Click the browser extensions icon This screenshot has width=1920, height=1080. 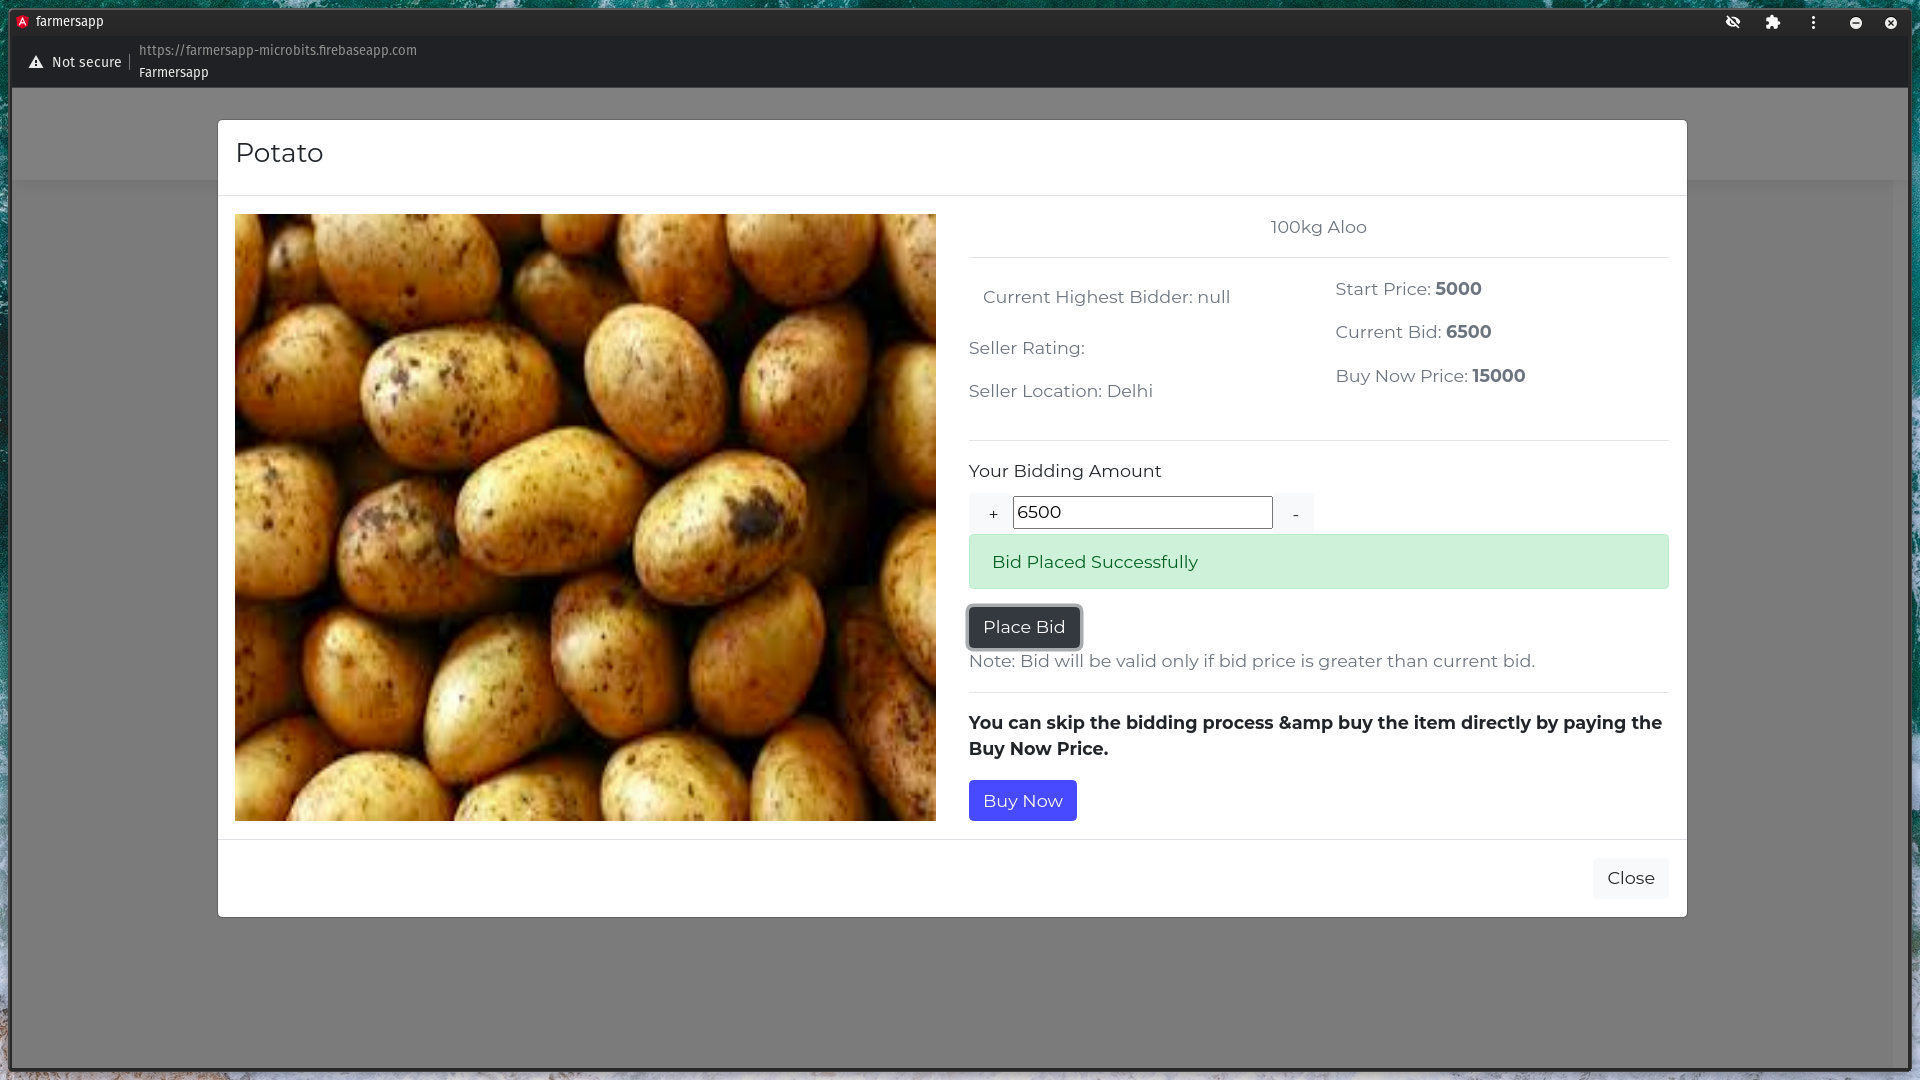pos(1772,21)
